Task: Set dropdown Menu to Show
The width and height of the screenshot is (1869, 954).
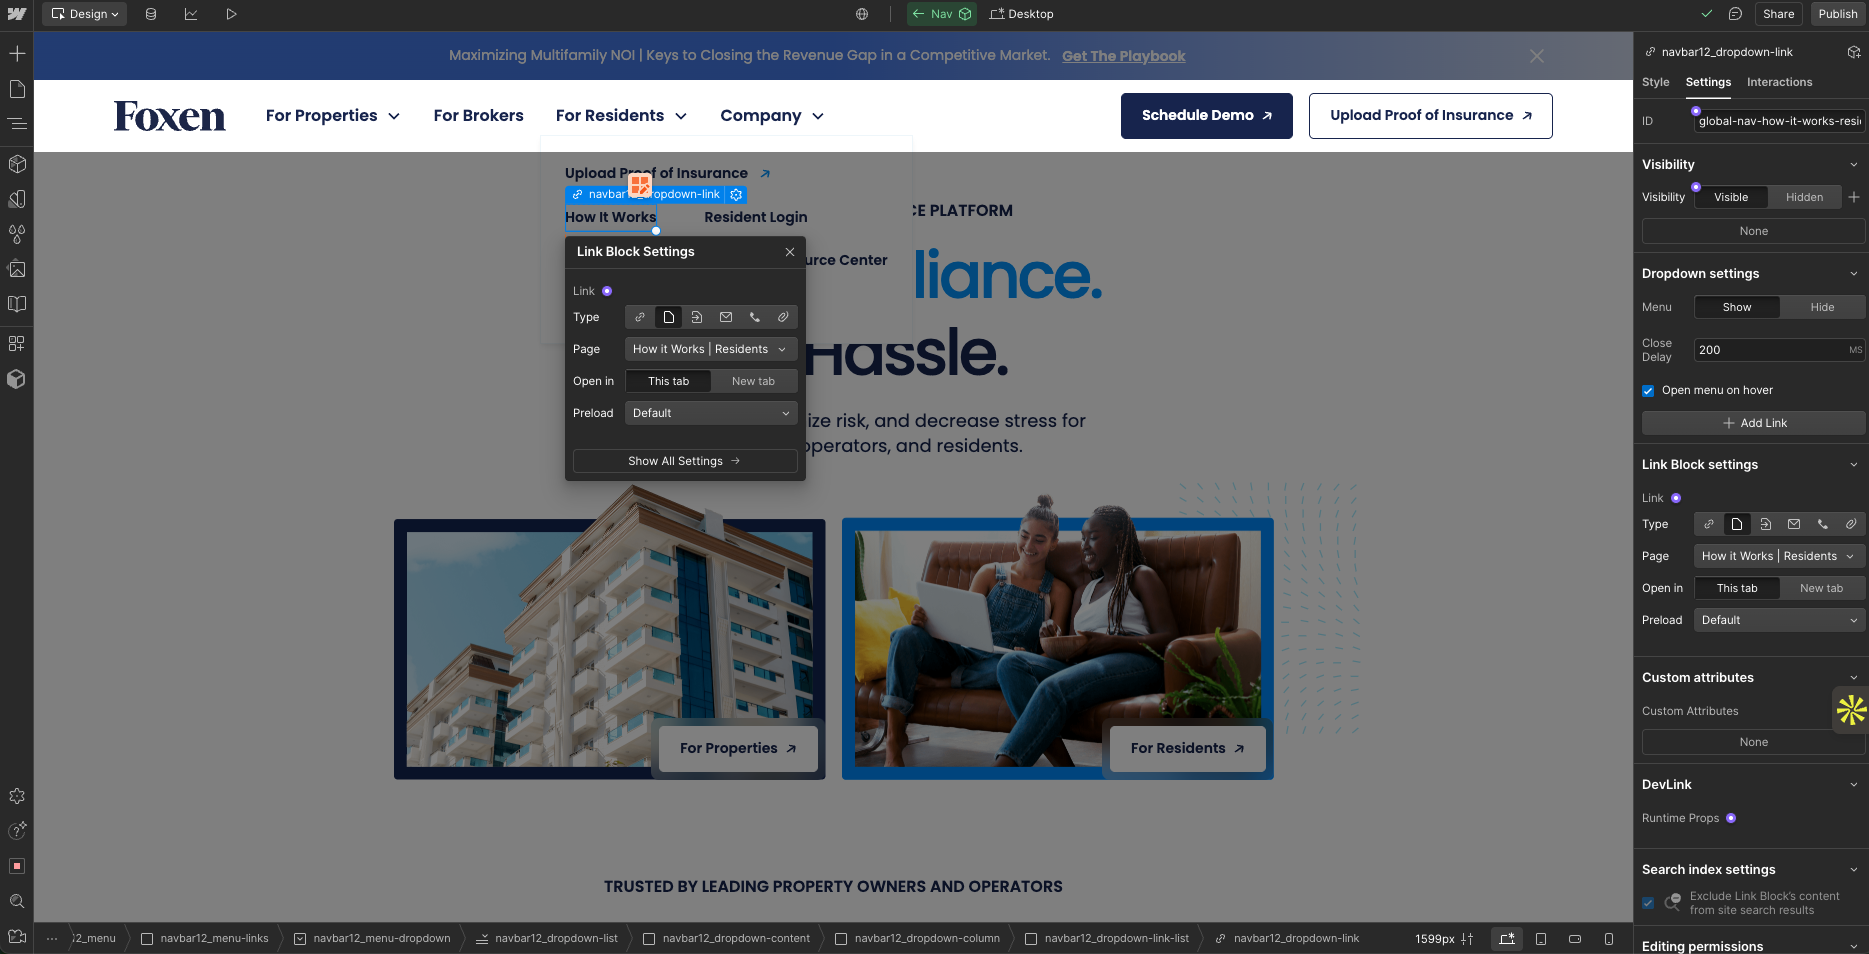Action: 1737,307
